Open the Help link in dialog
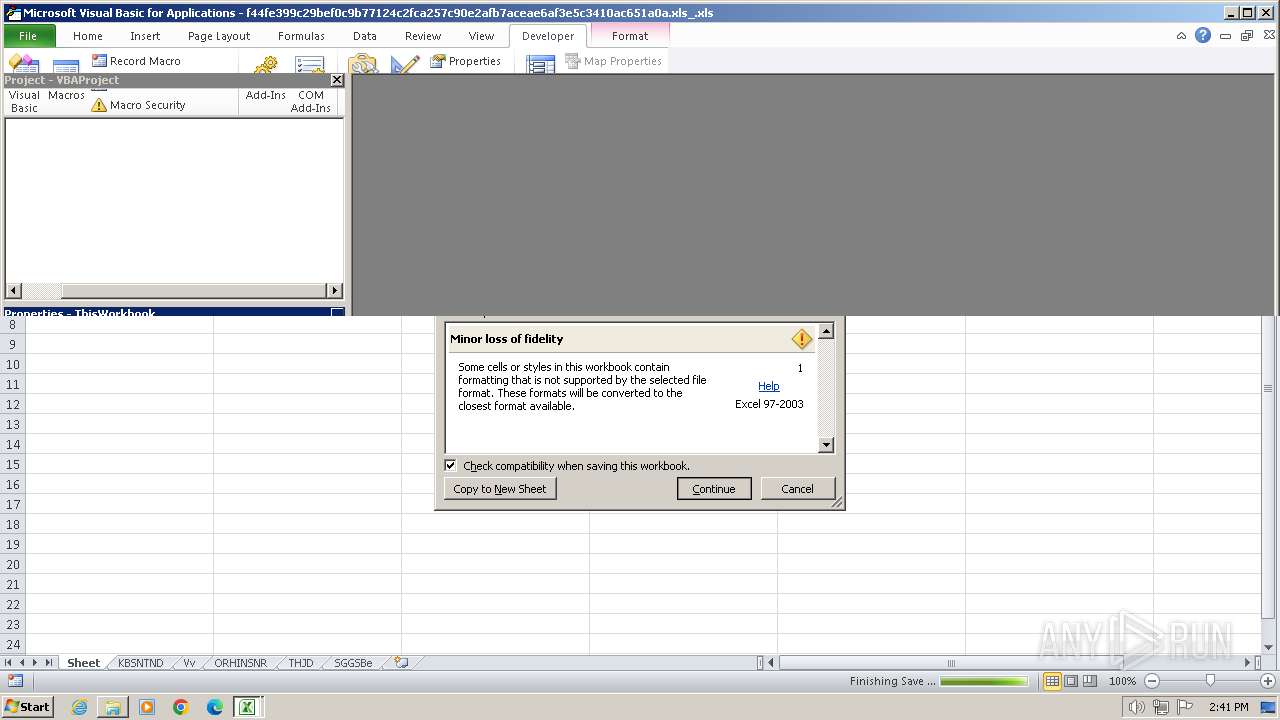This screenshot has height=720, width=1280. point(768,386)
